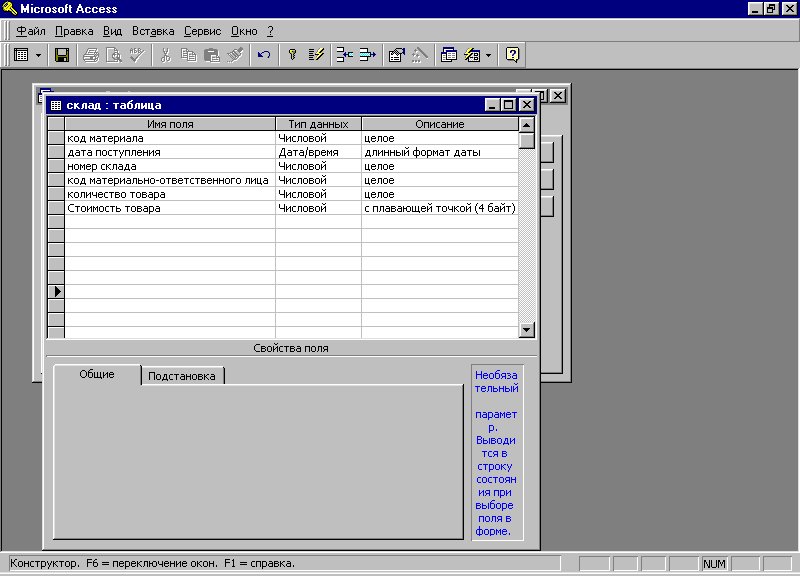Click description 'длинный формат даты'
Screen dimensions: 800x576
tap(440, 152)
